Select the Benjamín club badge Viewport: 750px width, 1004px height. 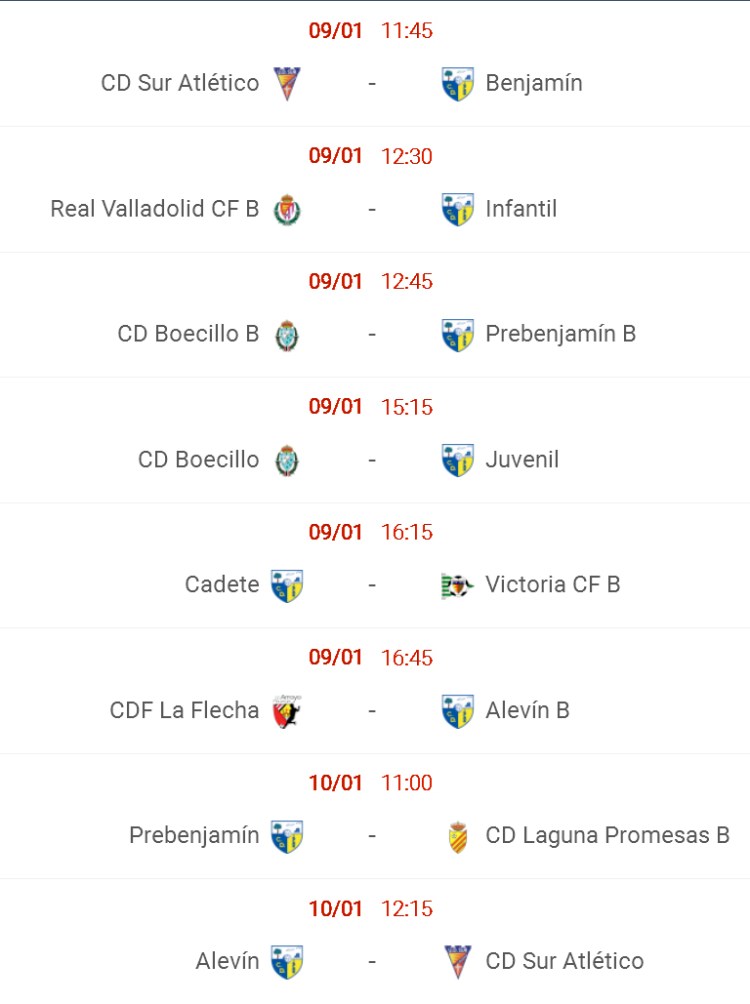(x=455, y=82)
